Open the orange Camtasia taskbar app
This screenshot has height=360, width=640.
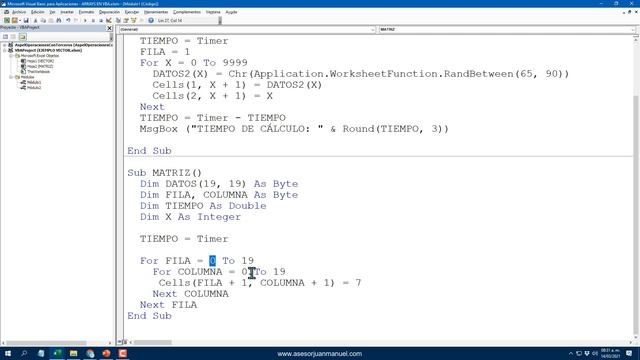click(122, 353)
